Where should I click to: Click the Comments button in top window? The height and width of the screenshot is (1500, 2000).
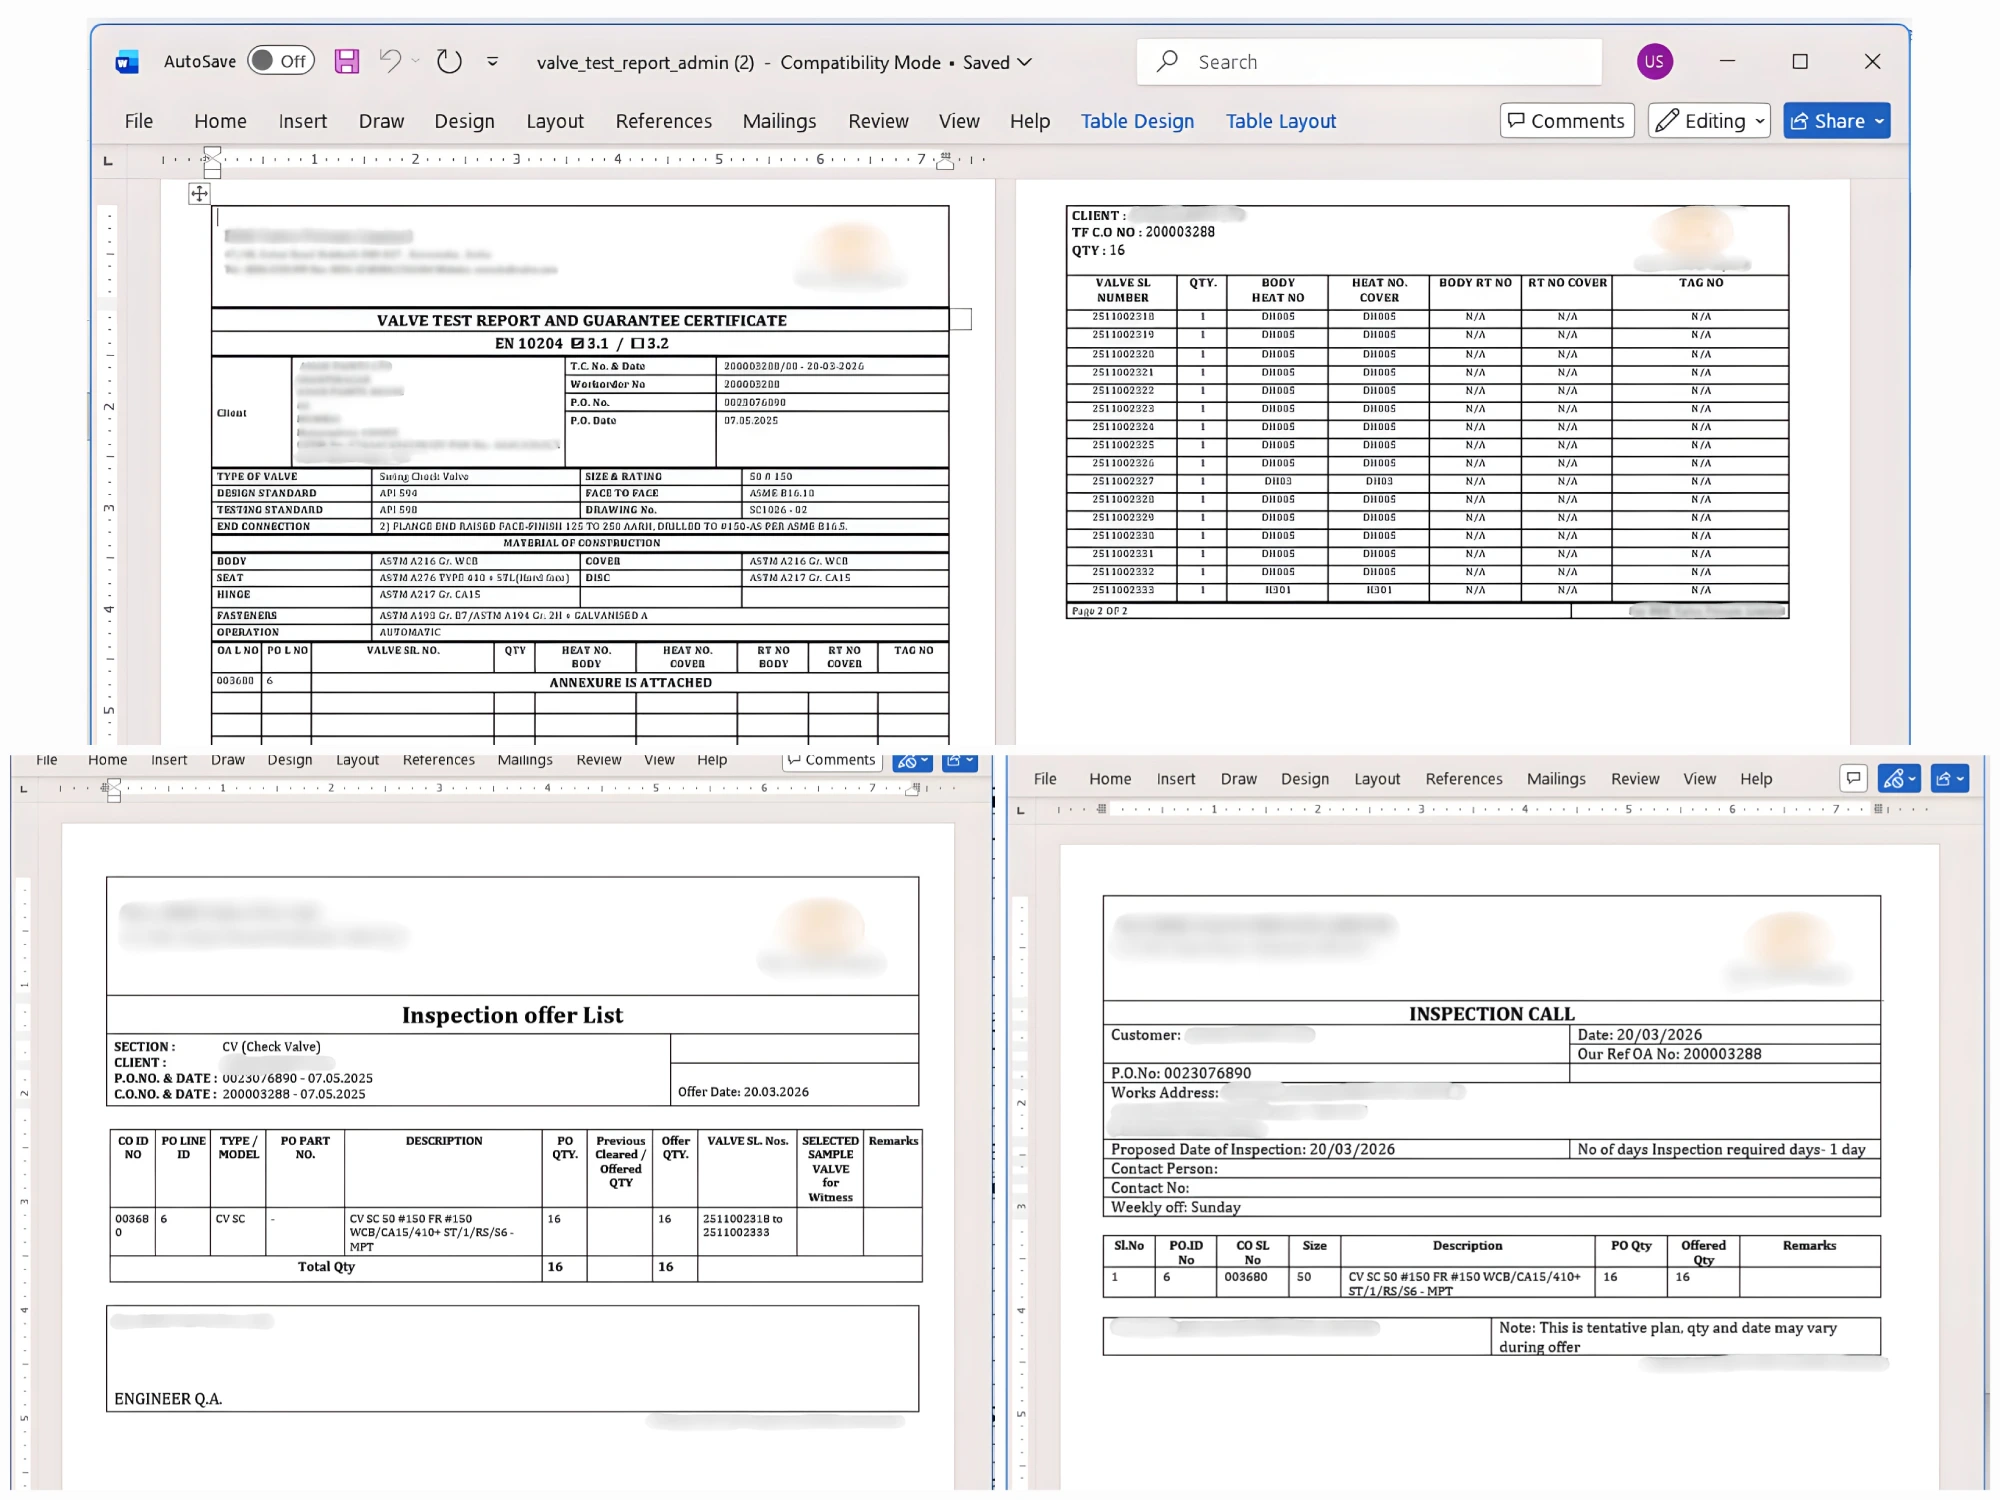click(1566, 121)
